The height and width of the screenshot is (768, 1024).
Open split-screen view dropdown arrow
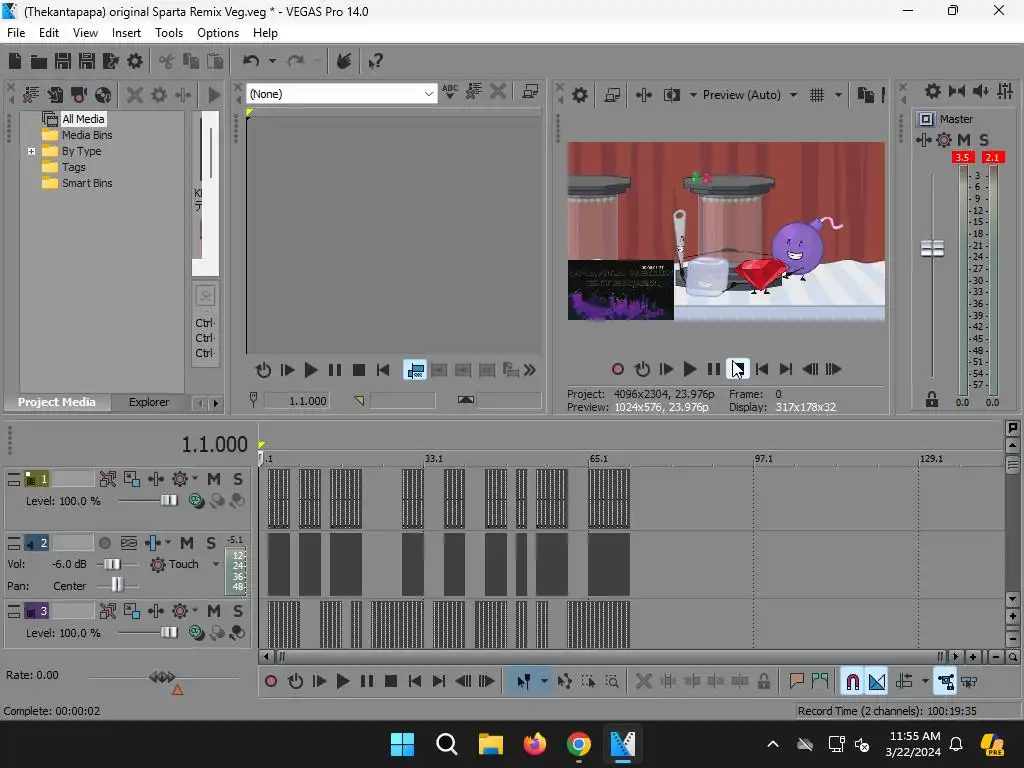694,95
